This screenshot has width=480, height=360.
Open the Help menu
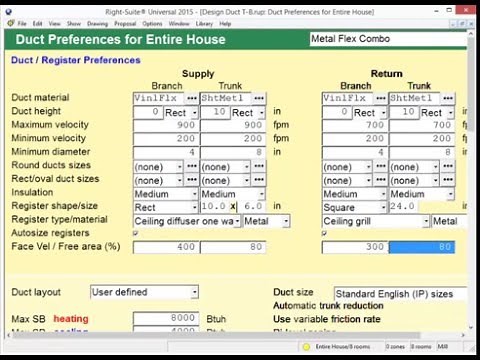tap(225, 24)
